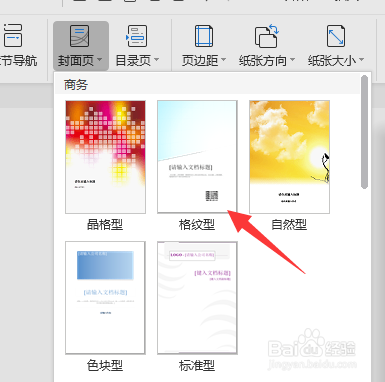This screenshot has width=385, height=382.
Task: Click the 晶格型 label text
Action: [x=105, y=225]
